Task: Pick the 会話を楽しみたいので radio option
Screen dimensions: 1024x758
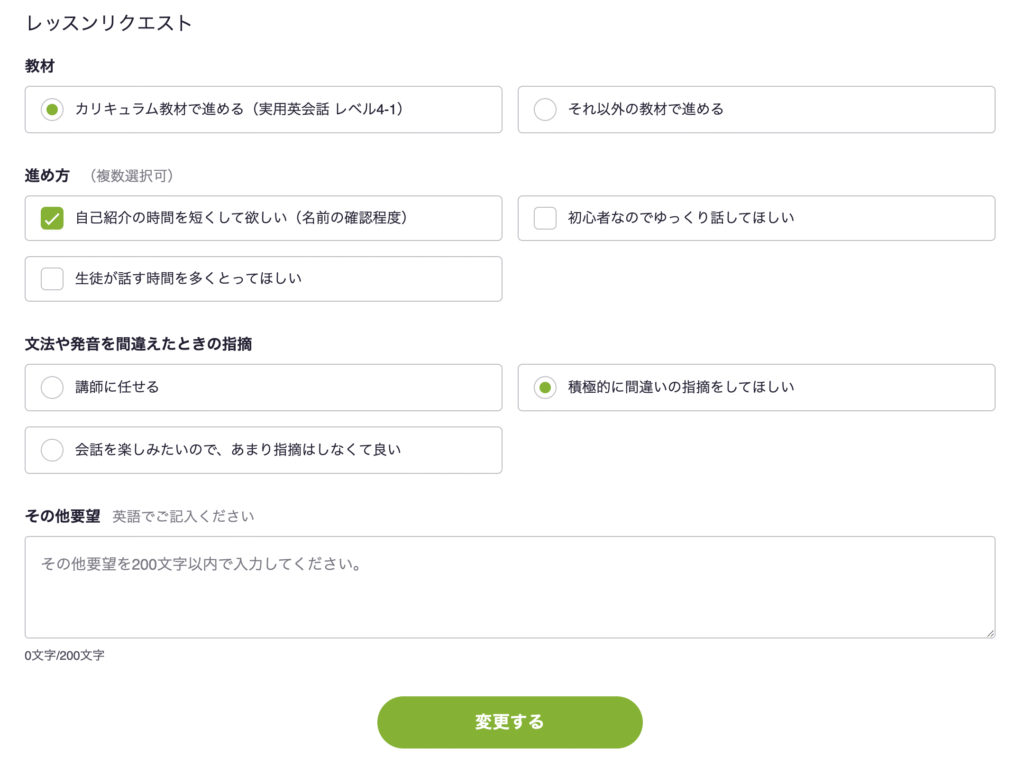Action: click(x=52, y=450)
